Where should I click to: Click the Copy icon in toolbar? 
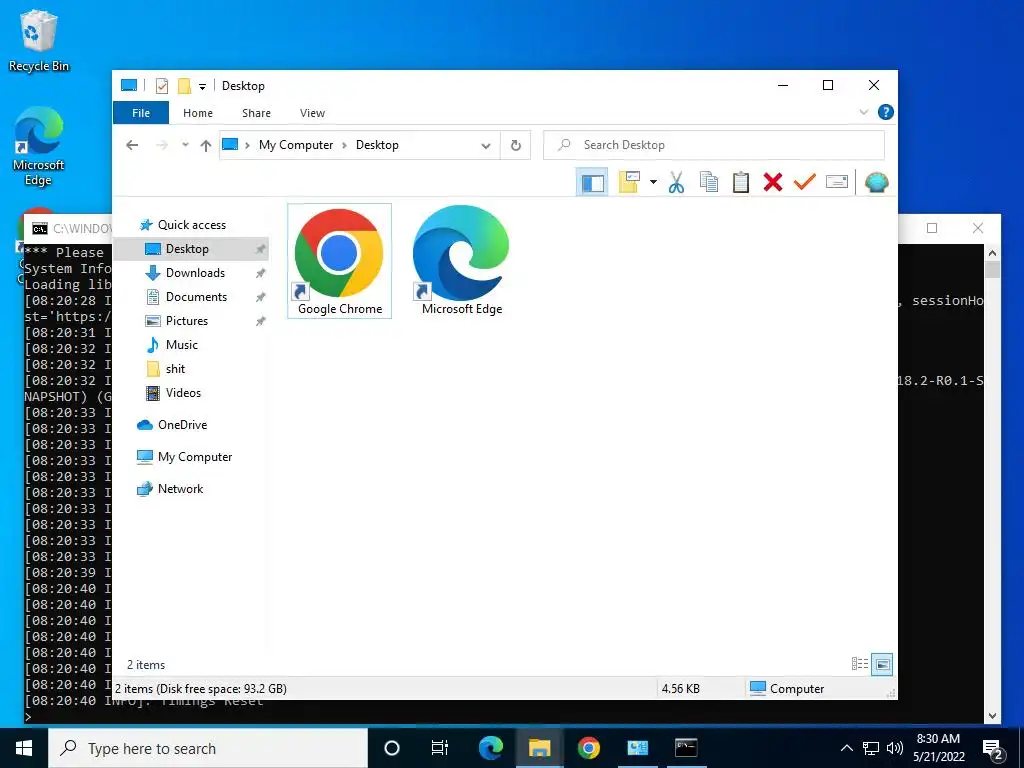(709, 182)
